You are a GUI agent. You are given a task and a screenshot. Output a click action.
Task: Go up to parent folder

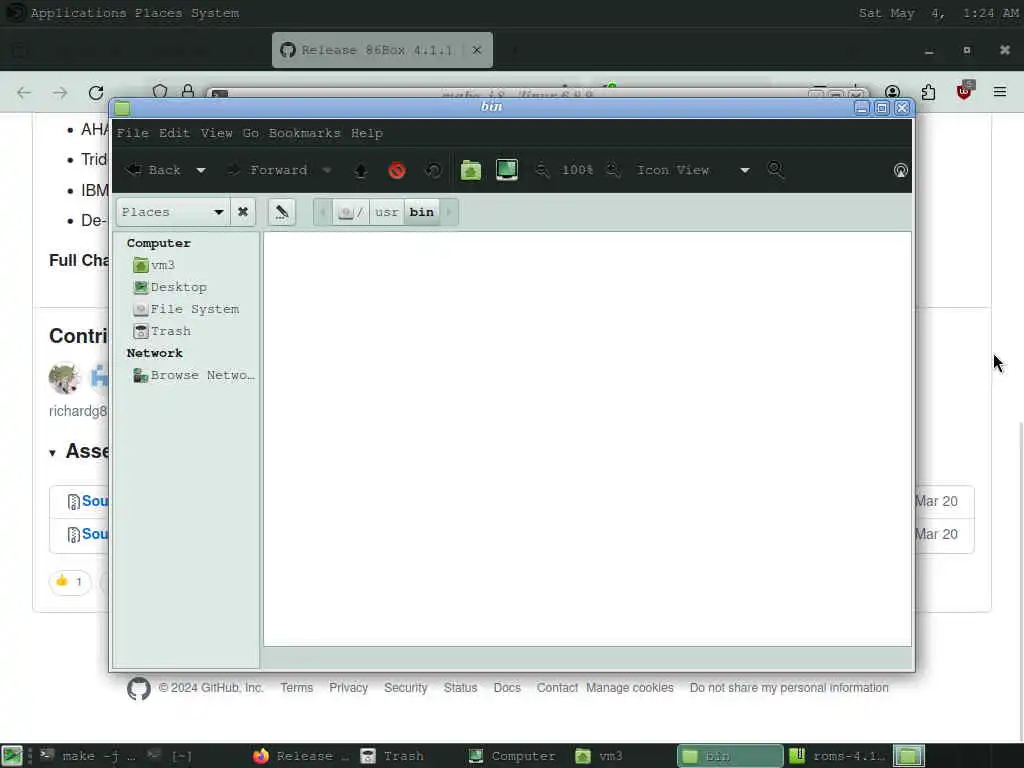(x=360, y=170)
